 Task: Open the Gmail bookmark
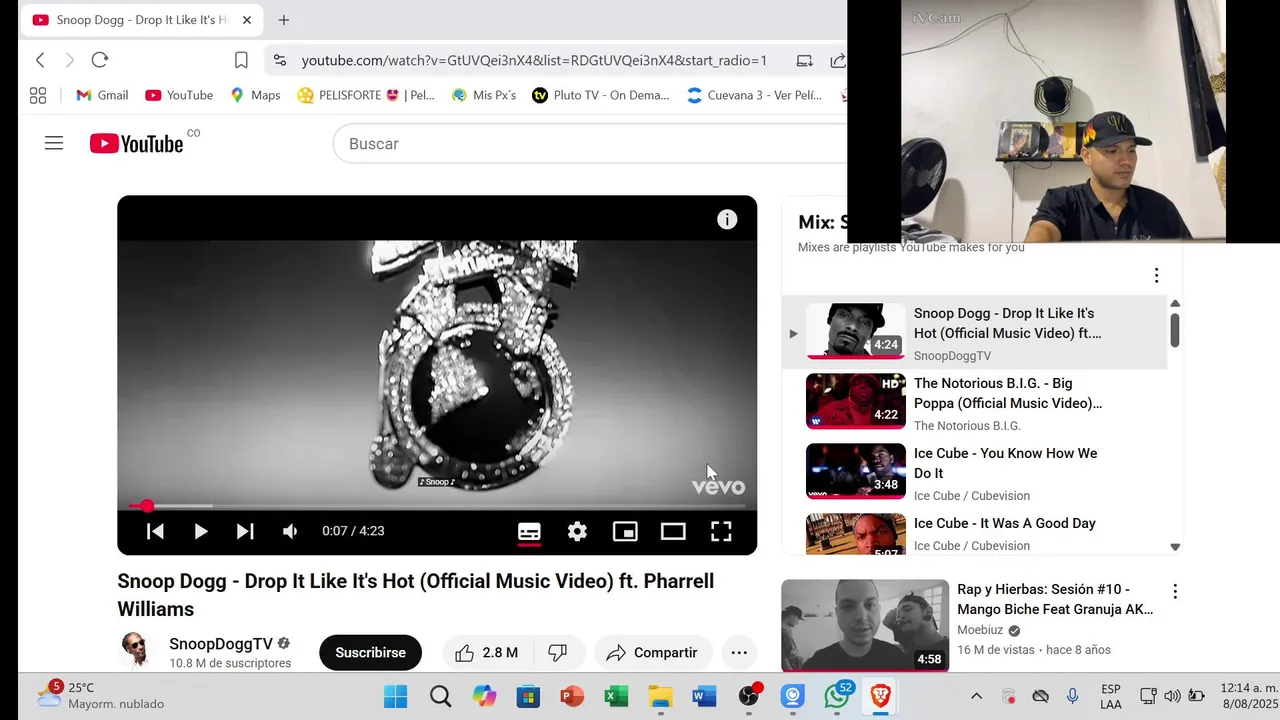coord(102,95)
